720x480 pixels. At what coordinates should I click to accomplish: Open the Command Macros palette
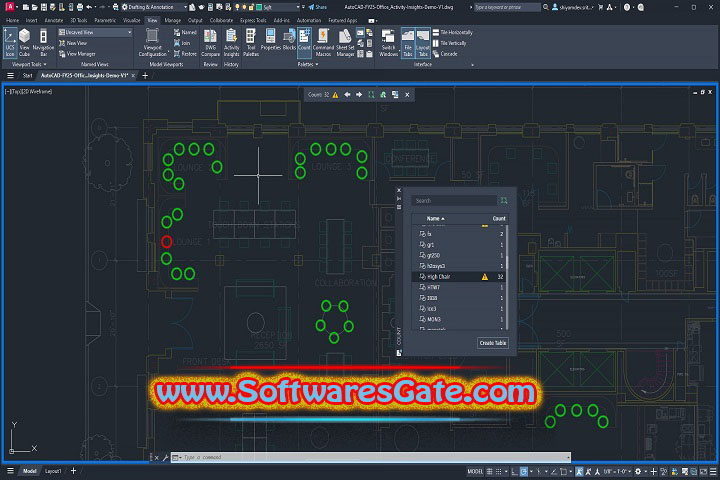click(323, 42)
